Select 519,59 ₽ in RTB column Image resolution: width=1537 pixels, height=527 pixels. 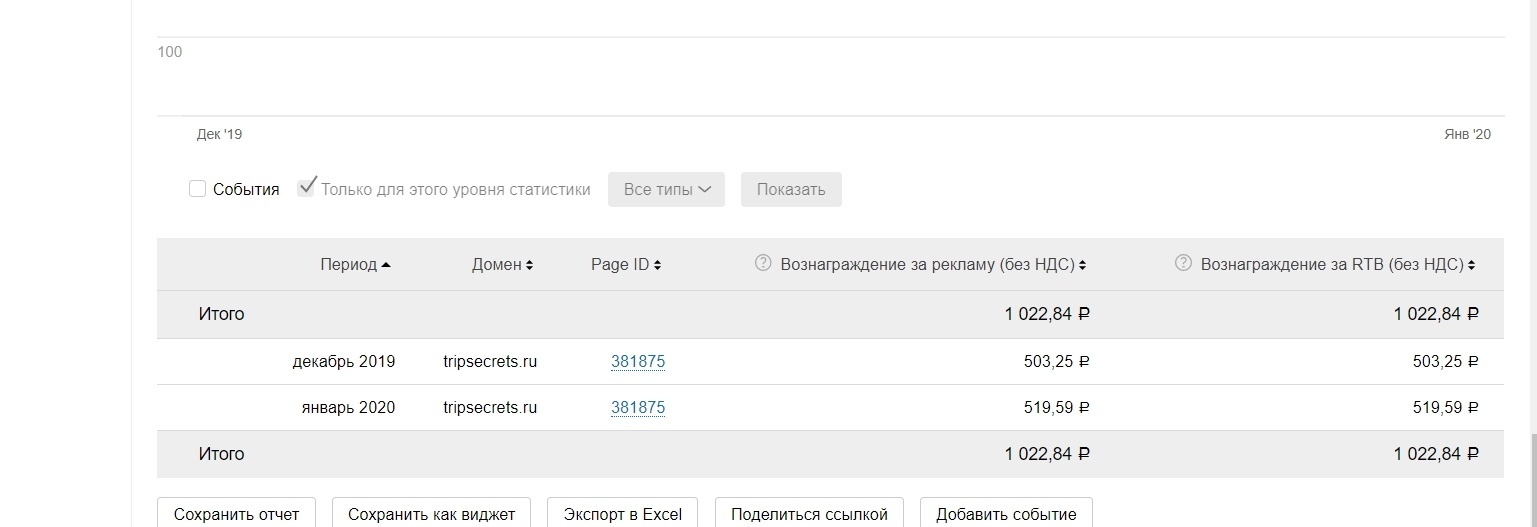pos(1446,408)
